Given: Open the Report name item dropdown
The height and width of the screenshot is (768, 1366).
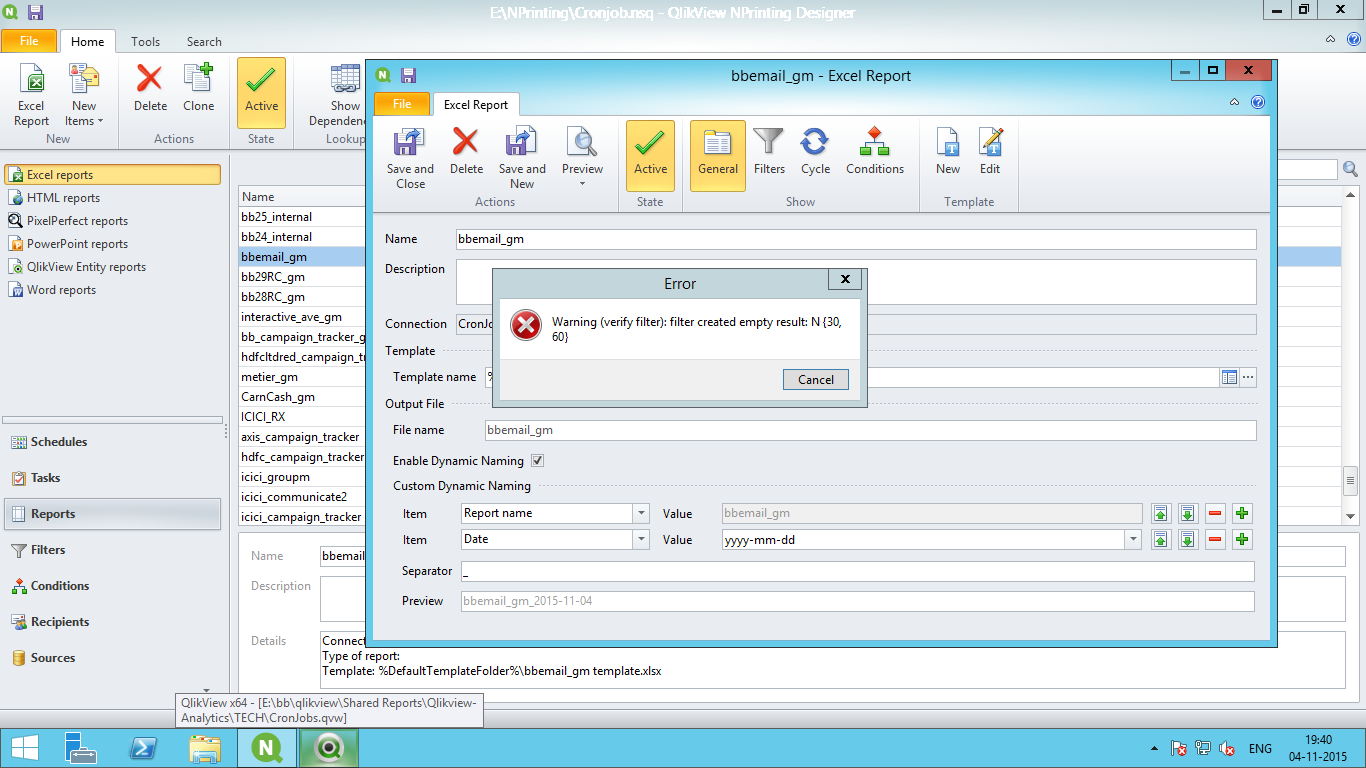Looking at the screenshot, I should pyautogui.click(x=641, y=513).
